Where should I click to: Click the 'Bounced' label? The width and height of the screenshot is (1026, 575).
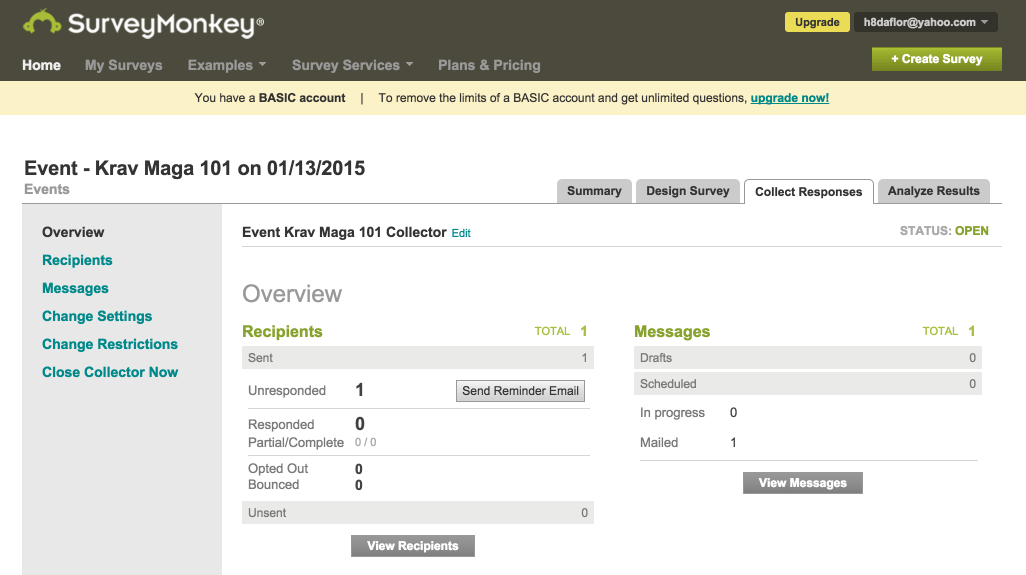click(274, 485)
